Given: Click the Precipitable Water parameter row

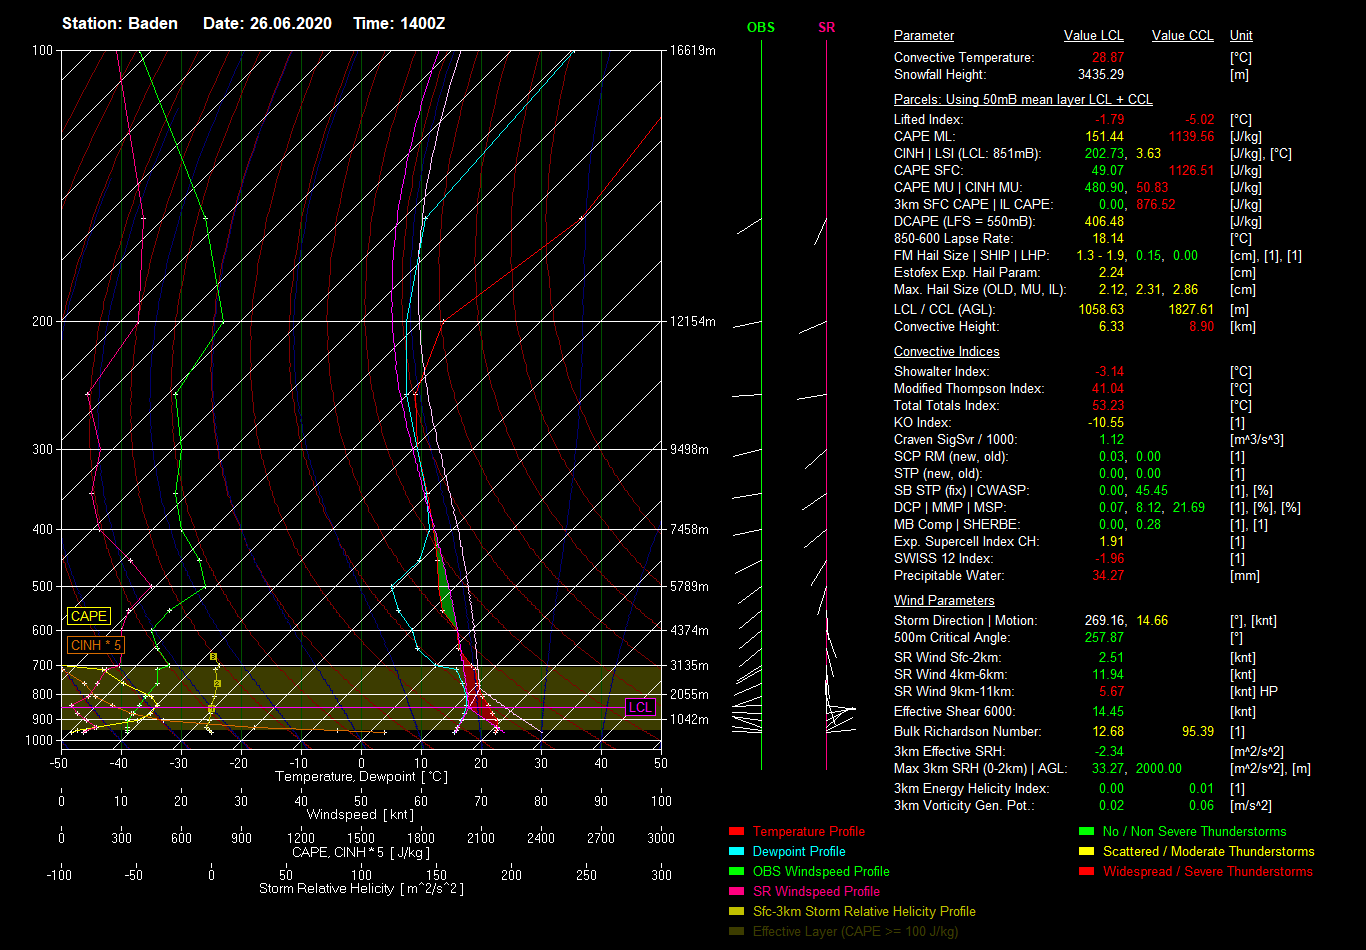Looking at the screenshot, I should pyautogui.click(x=949, y=576).
